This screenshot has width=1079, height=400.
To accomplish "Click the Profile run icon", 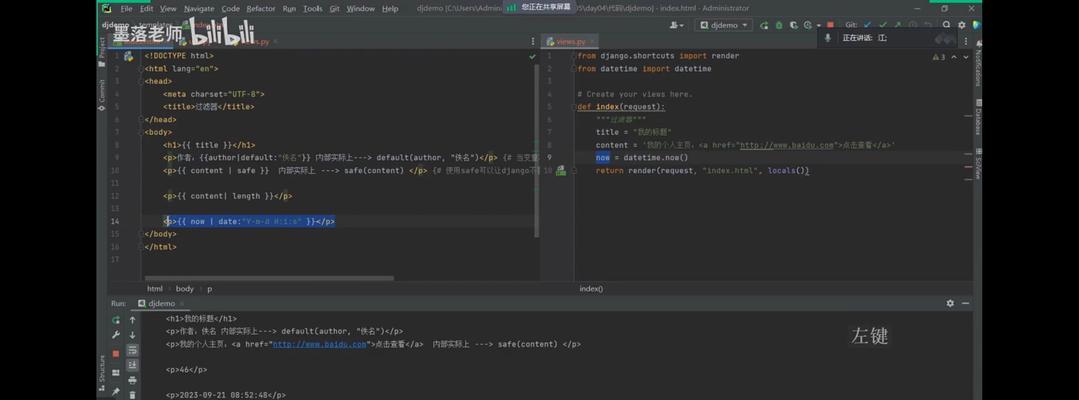I will point(806,25).
